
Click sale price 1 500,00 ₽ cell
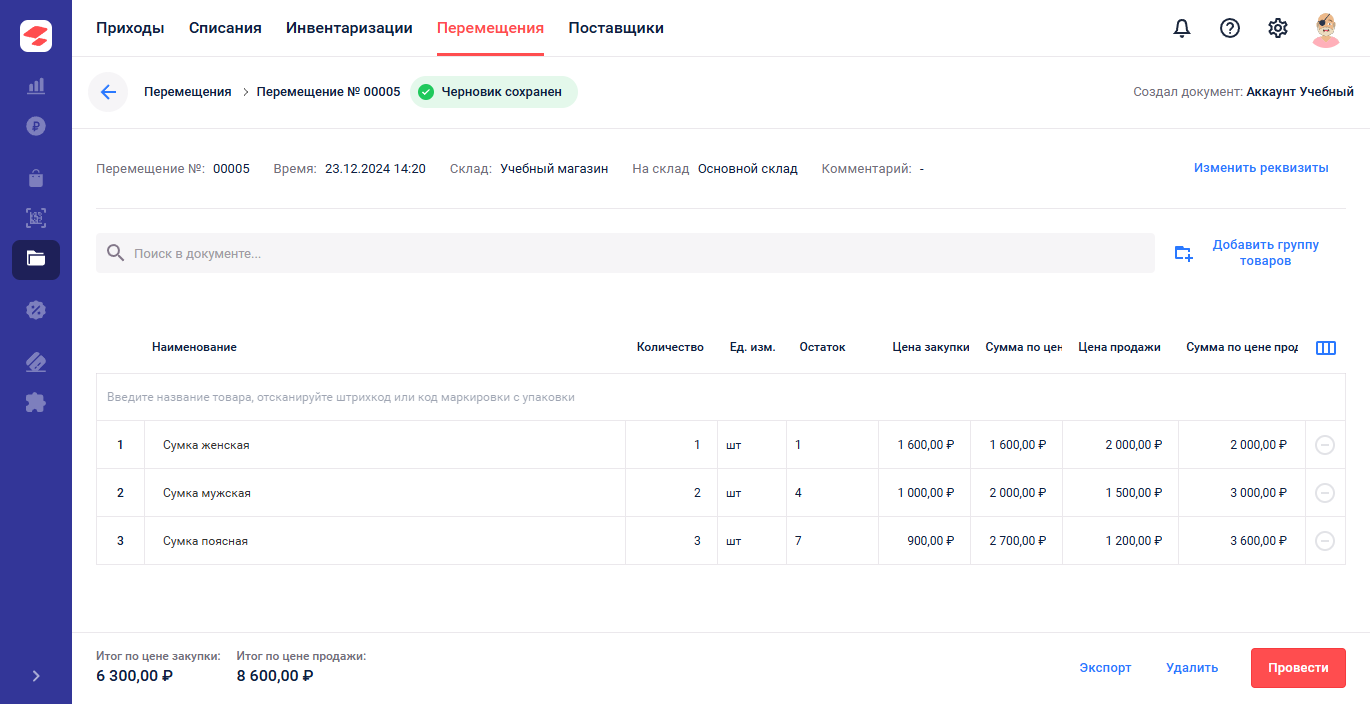1121,493
